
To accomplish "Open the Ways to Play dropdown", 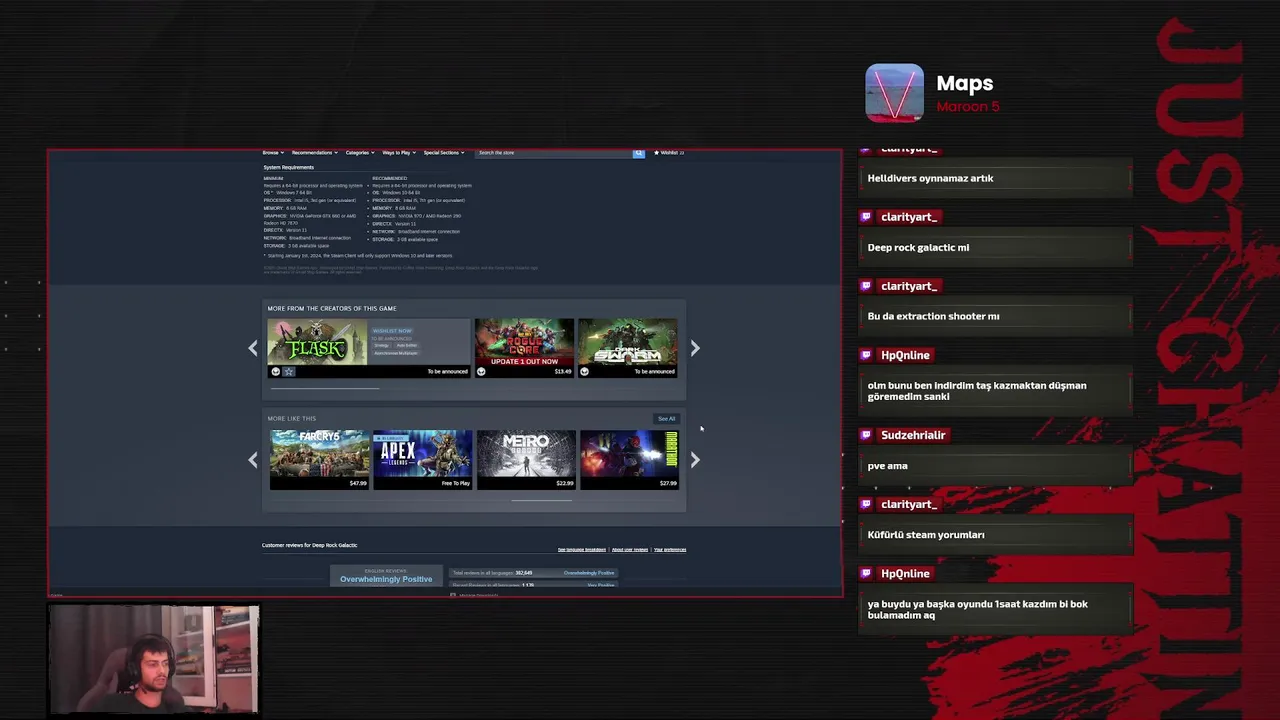I will 399,153.
